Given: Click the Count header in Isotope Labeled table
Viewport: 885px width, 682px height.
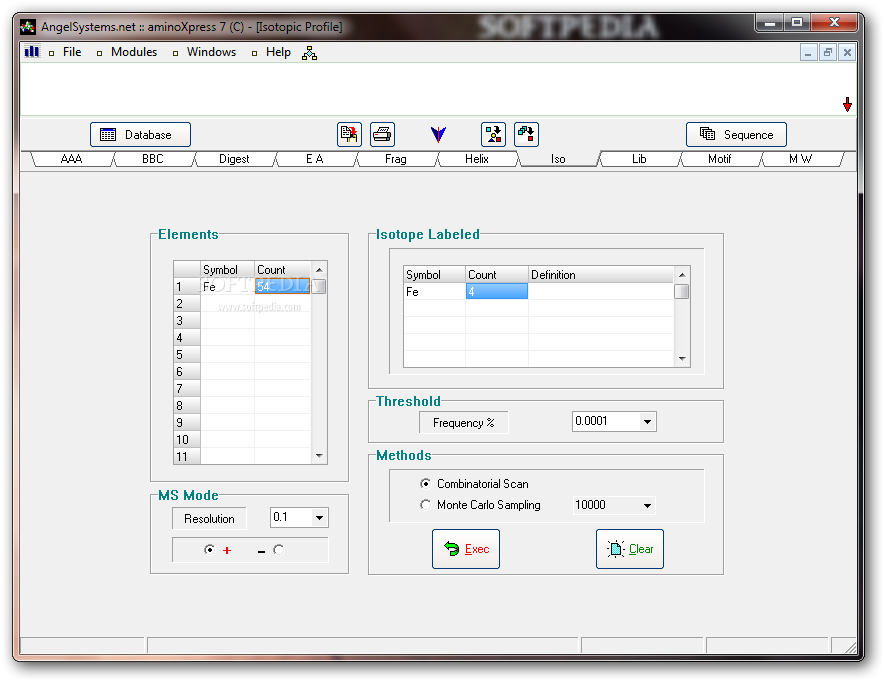Looking at the screenshot, I should click(497, 275).
